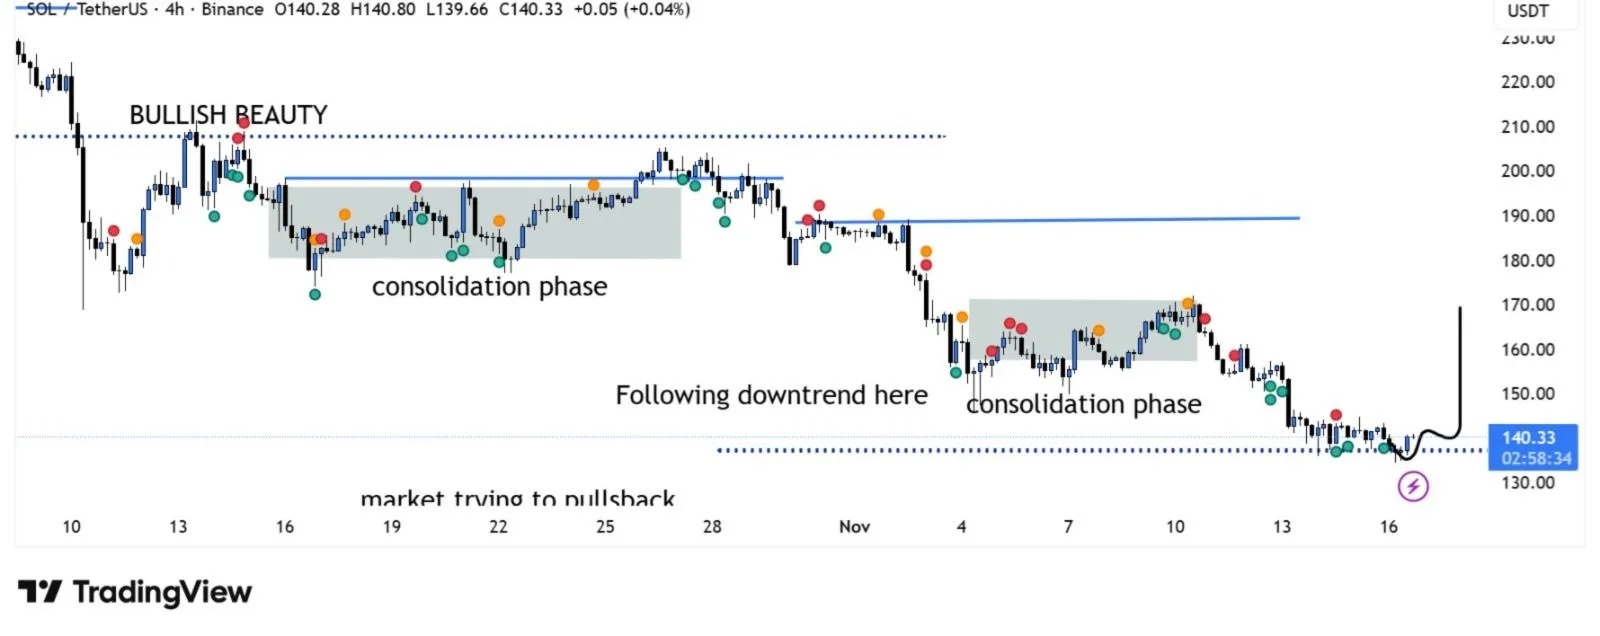Click the purple lightning bolt icon
This screenshot has height=636, width=1600.
coord(1412,487)
